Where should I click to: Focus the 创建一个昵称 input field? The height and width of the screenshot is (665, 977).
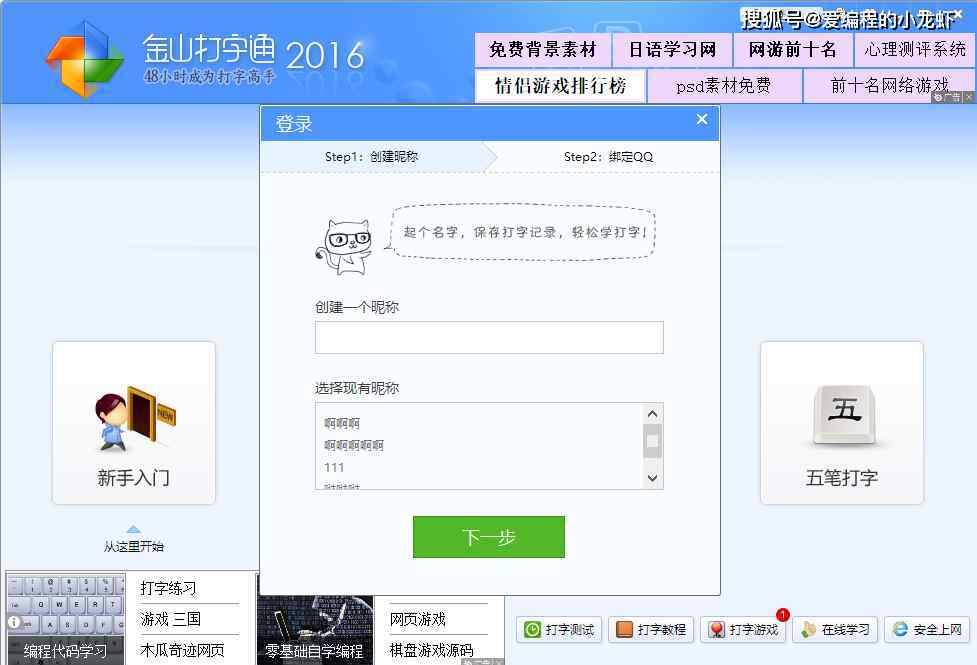point(489,338)
